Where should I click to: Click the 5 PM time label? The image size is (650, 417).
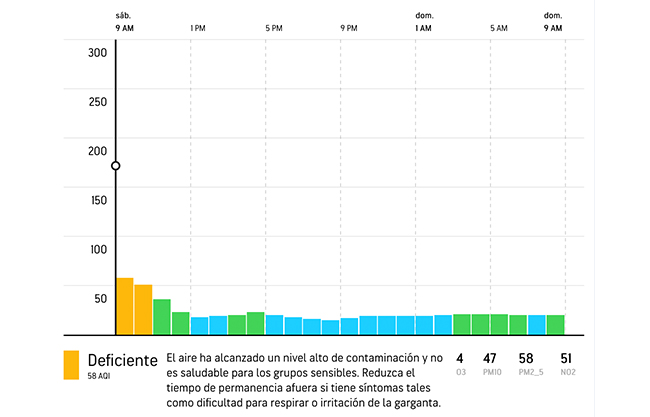(x=273, y=28)
